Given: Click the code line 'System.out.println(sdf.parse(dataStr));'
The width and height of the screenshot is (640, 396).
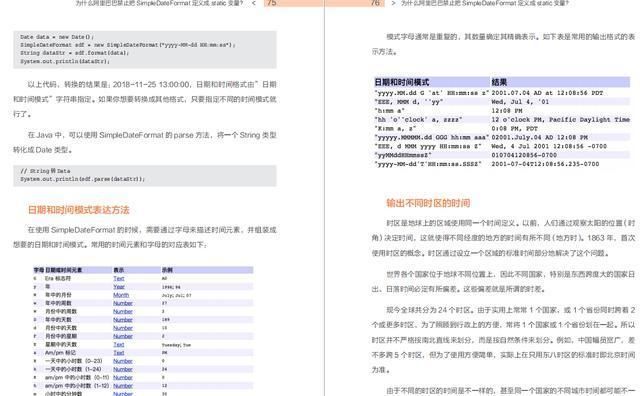Looking at the screenshot, I should pyautogui.click(x=82, y=179).
